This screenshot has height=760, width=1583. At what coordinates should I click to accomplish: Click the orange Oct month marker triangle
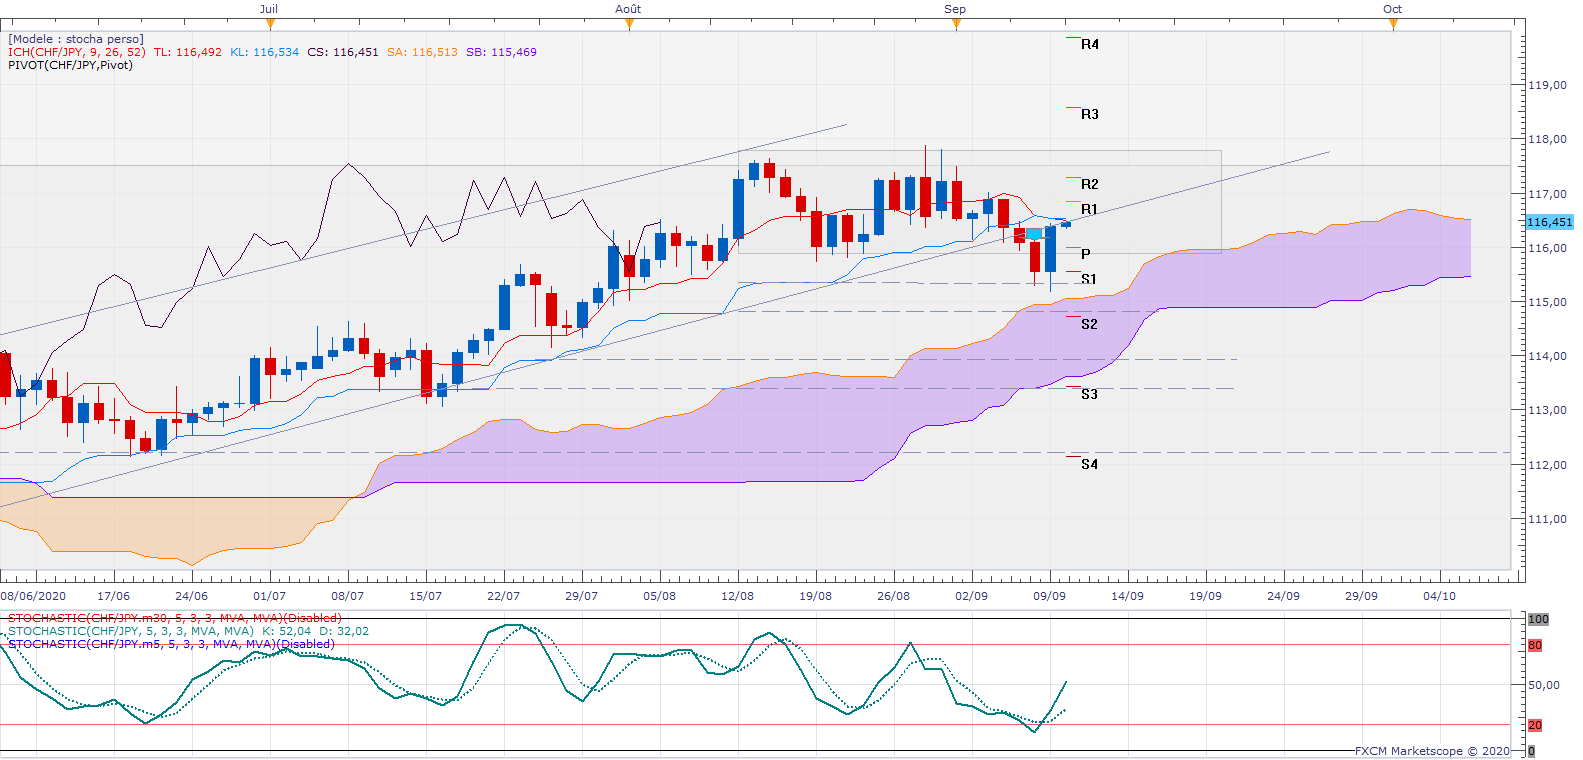click(1393, 25)
